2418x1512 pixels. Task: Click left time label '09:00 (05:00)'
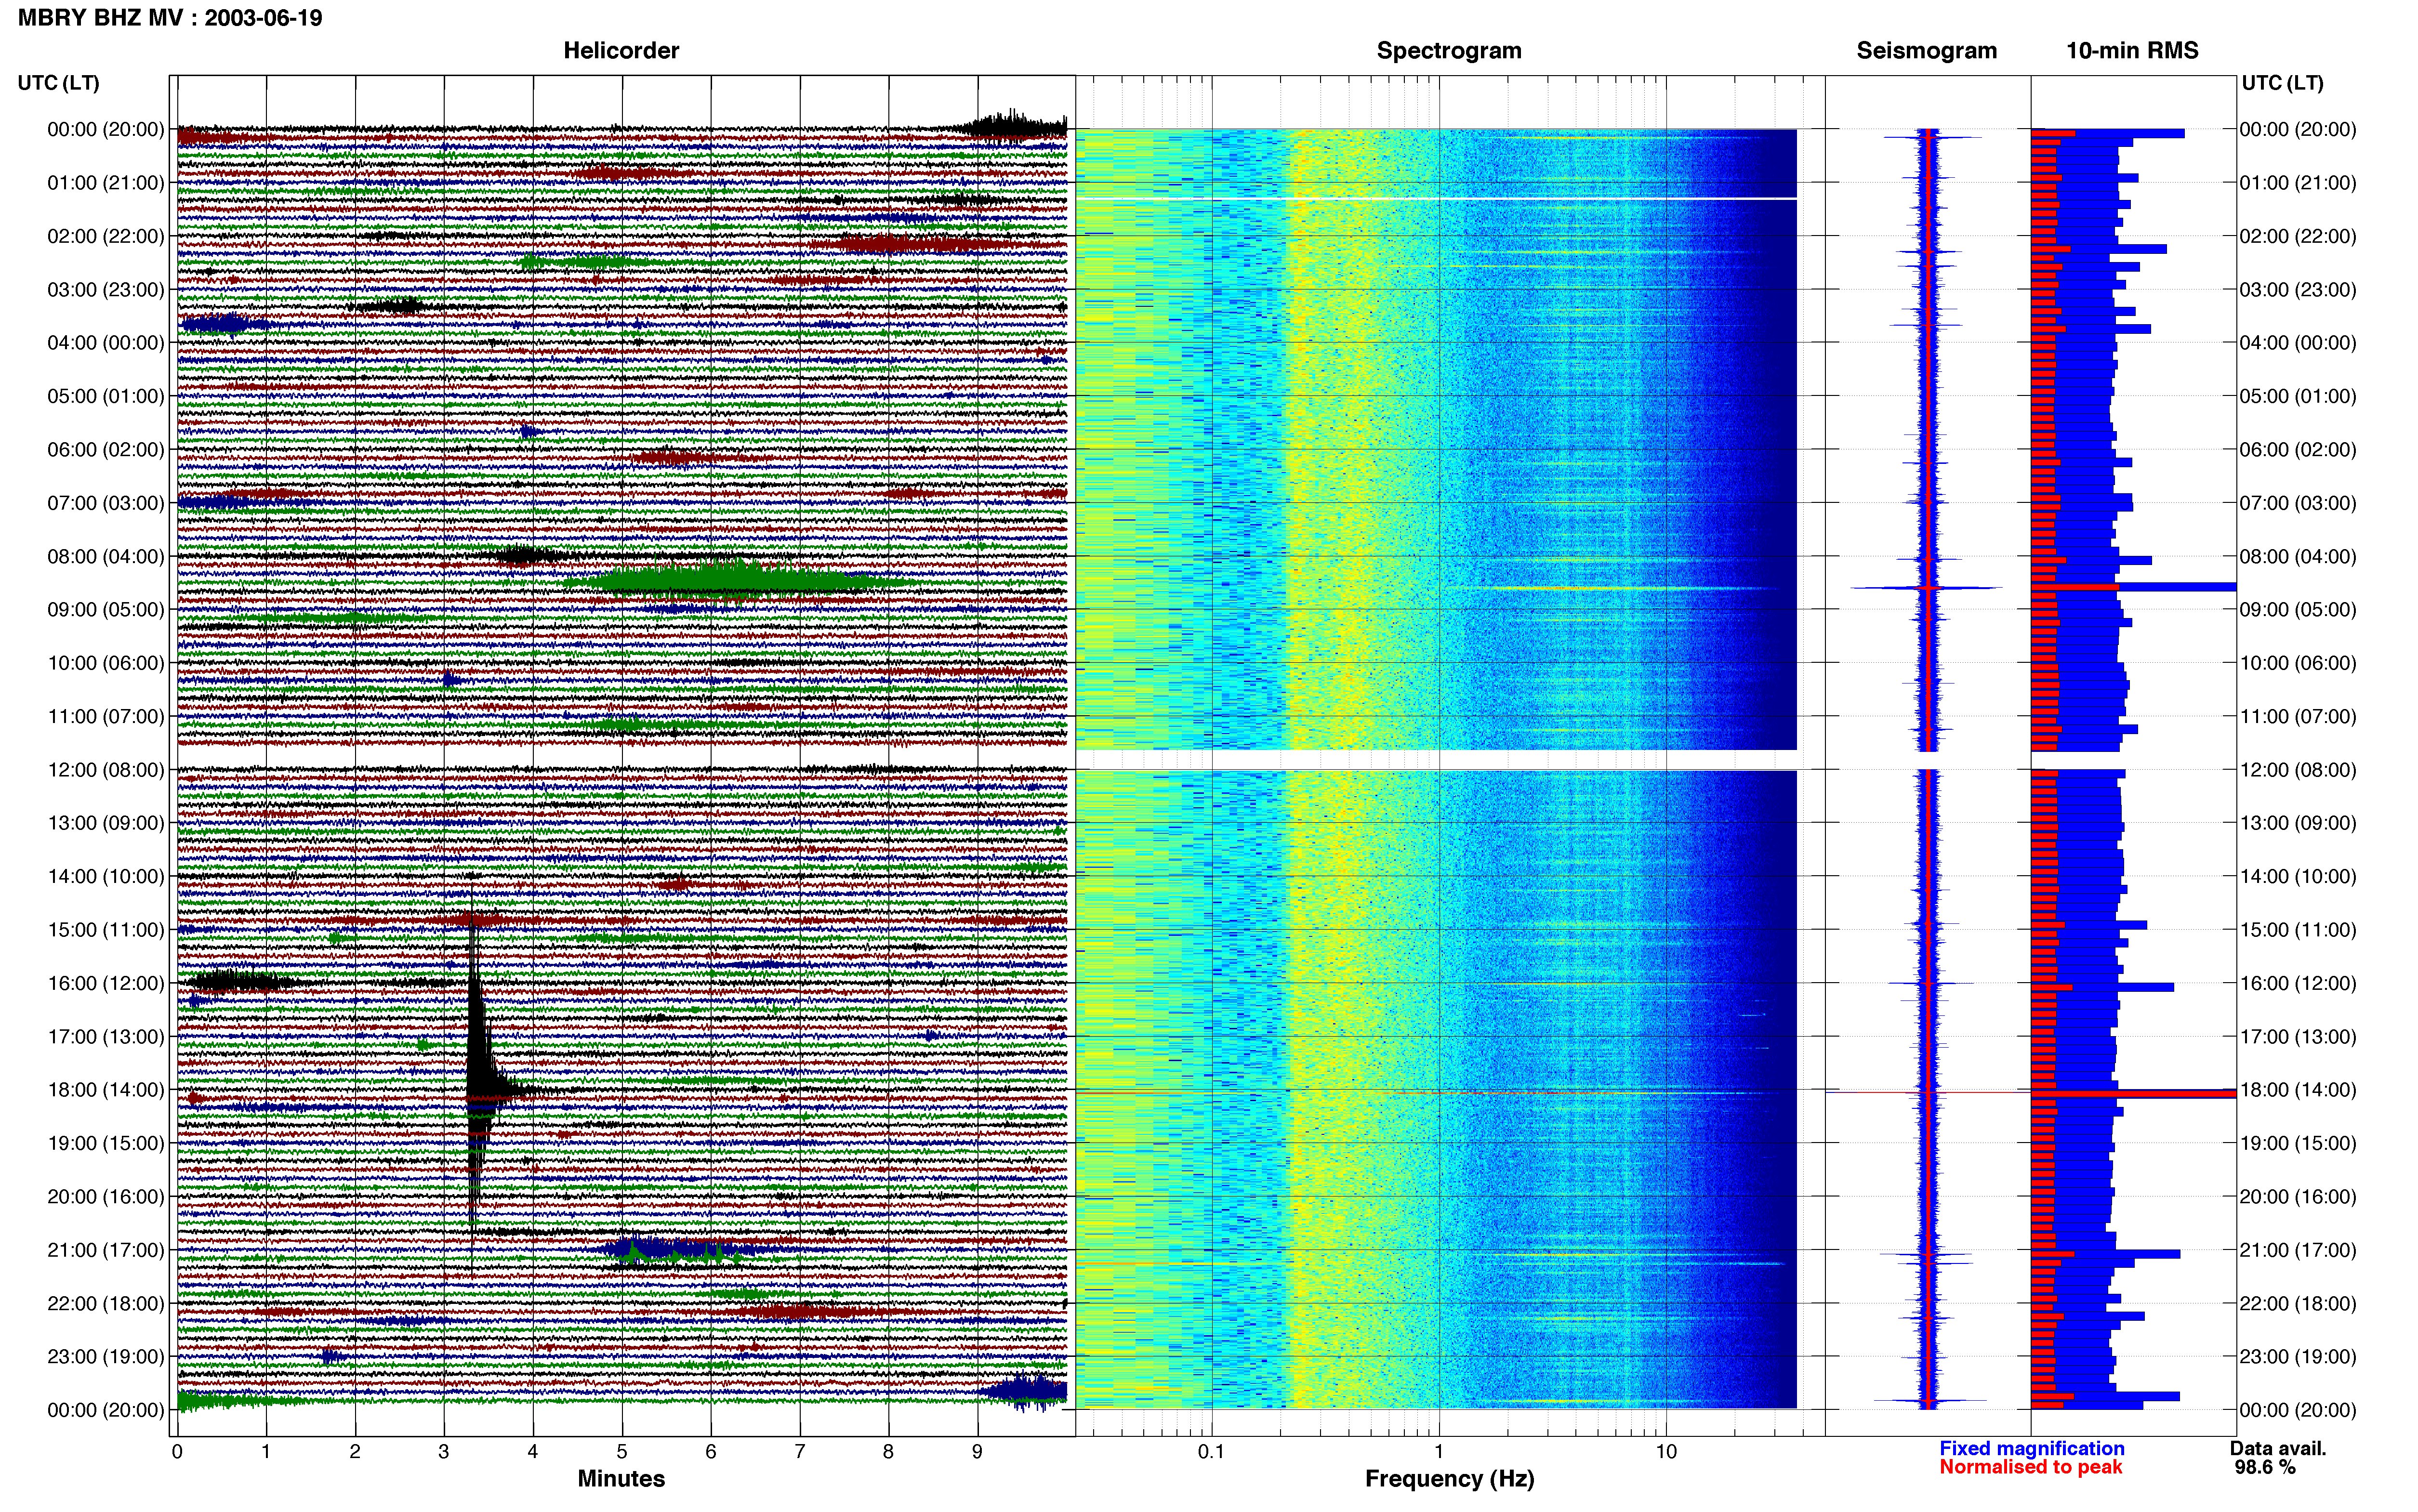(x=106, y=610)
